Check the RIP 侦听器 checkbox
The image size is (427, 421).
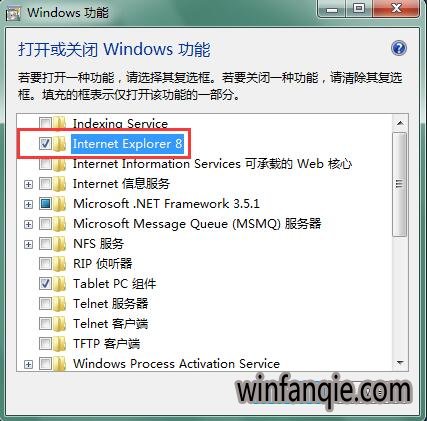coord(45,264)
